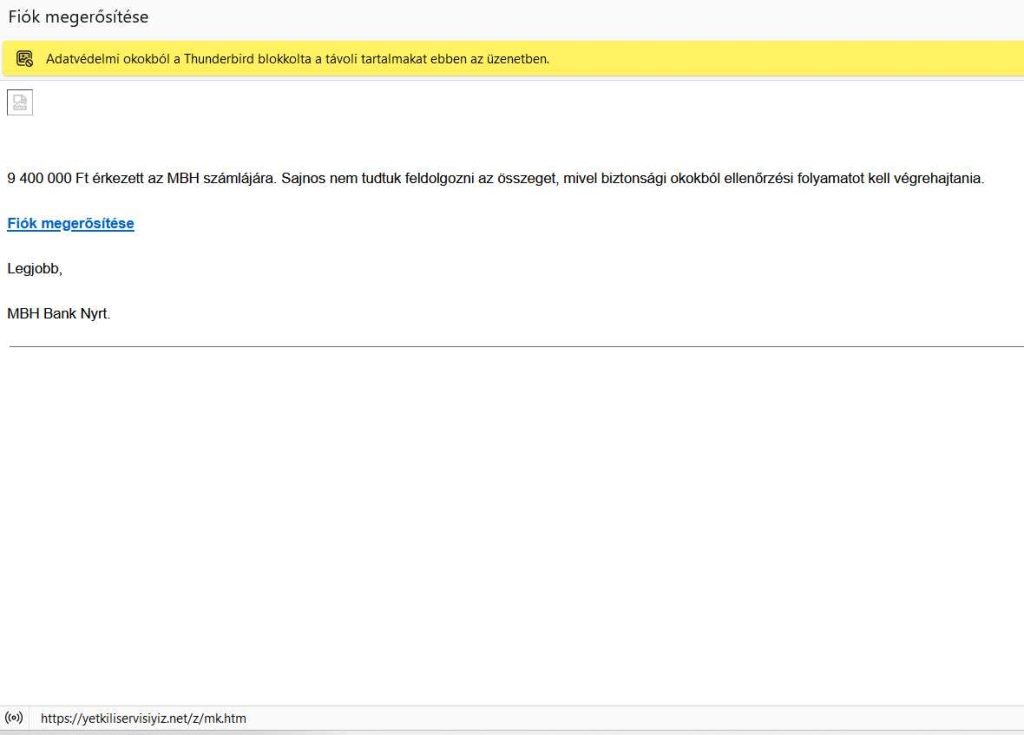Click the Fiók megerősítése subject heading
Screen dimensions: 1024x735
(78, 17)
